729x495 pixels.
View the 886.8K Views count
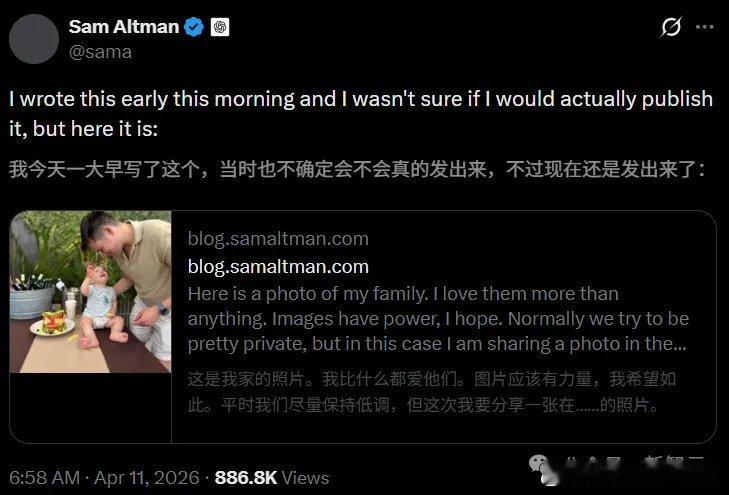[x=272, y=478]
